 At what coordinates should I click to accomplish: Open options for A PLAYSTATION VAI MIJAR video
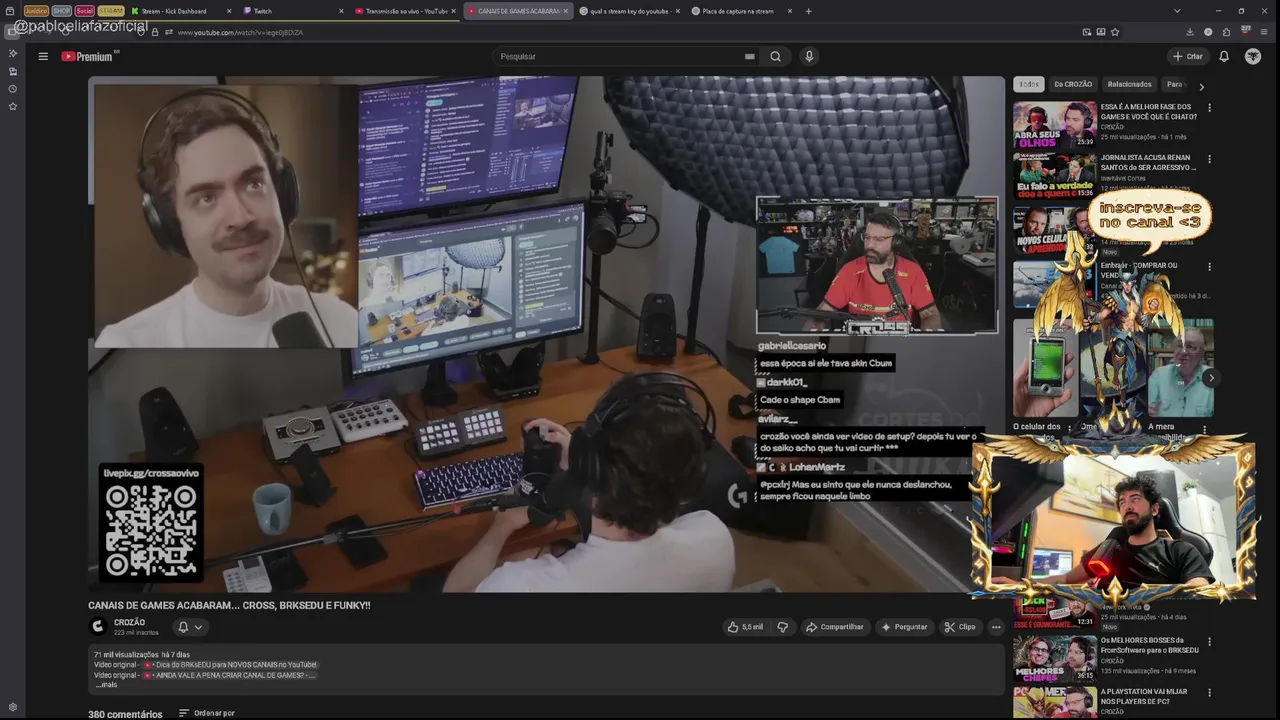tap(1209, 693)
